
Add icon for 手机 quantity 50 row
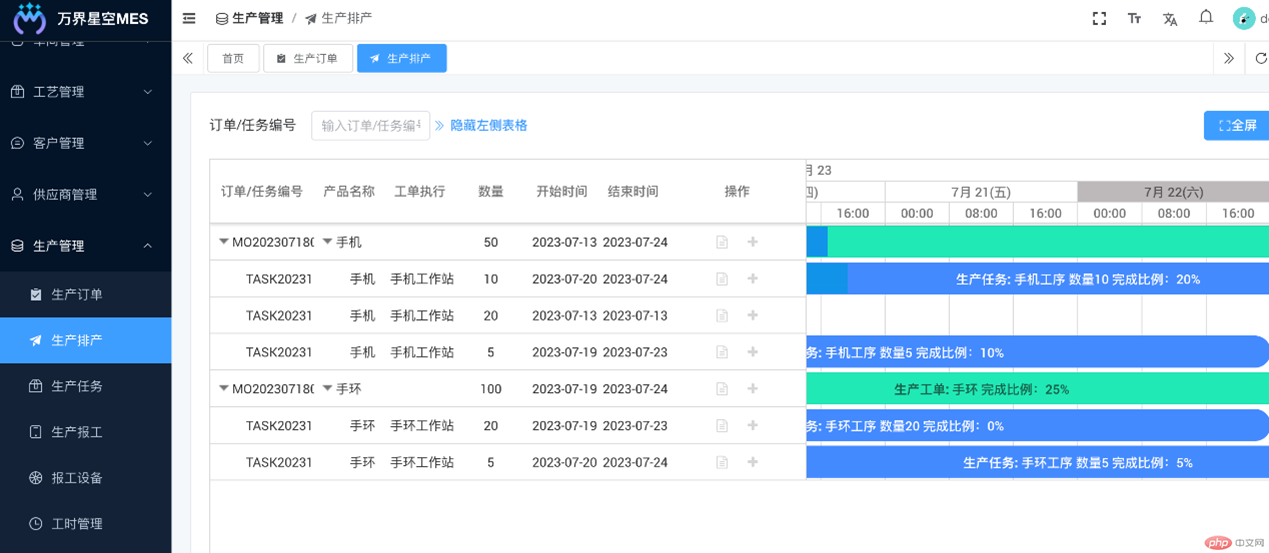tap(753, 242)
